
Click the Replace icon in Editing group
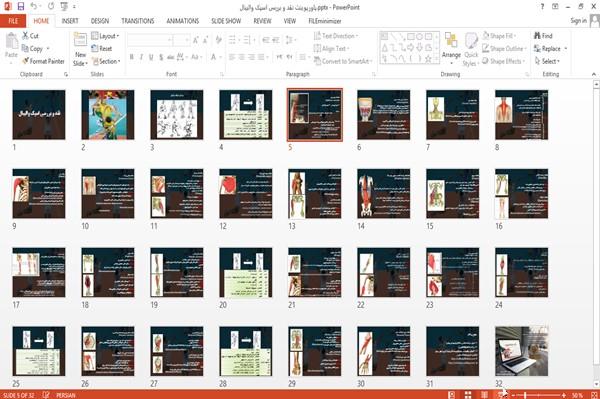tap(537, 49)
